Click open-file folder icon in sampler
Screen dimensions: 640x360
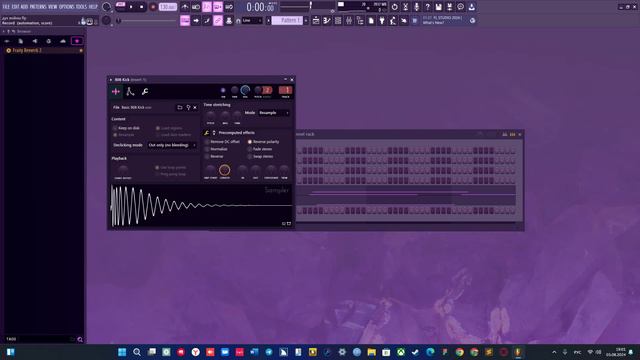tap(180, 107)
